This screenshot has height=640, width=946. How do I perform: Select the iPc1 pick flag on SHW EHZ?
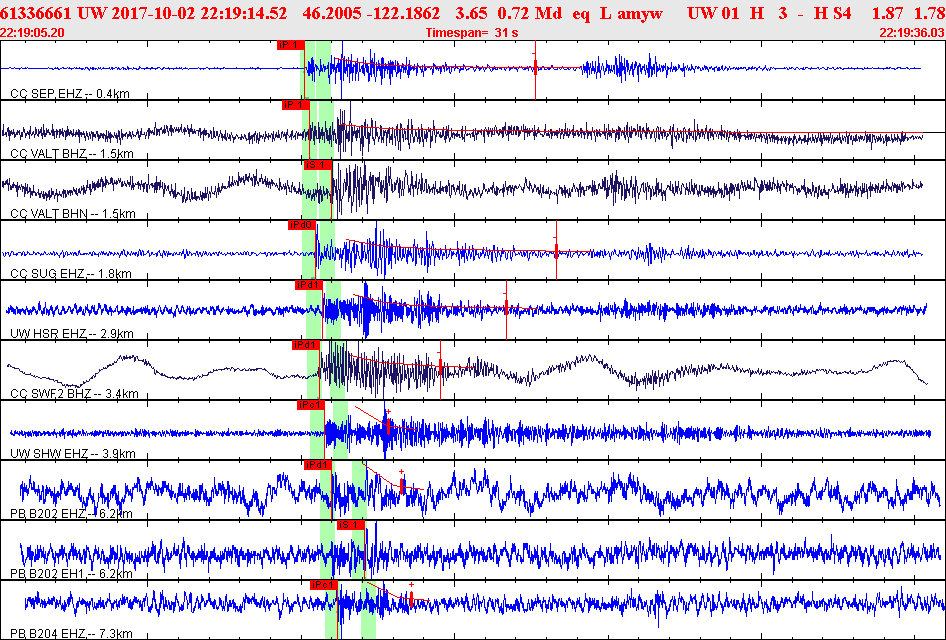311,405
